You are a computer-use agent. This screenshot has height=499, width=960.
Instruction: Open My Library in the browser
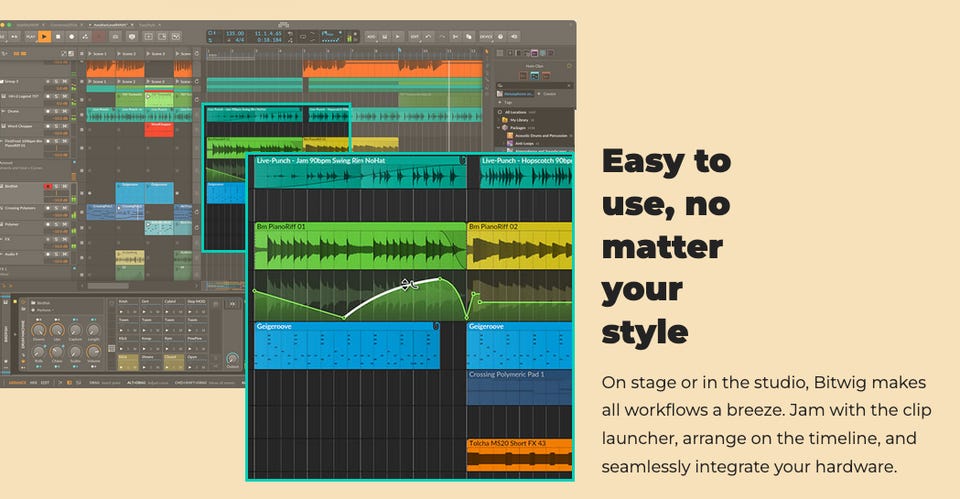(519, 120)
